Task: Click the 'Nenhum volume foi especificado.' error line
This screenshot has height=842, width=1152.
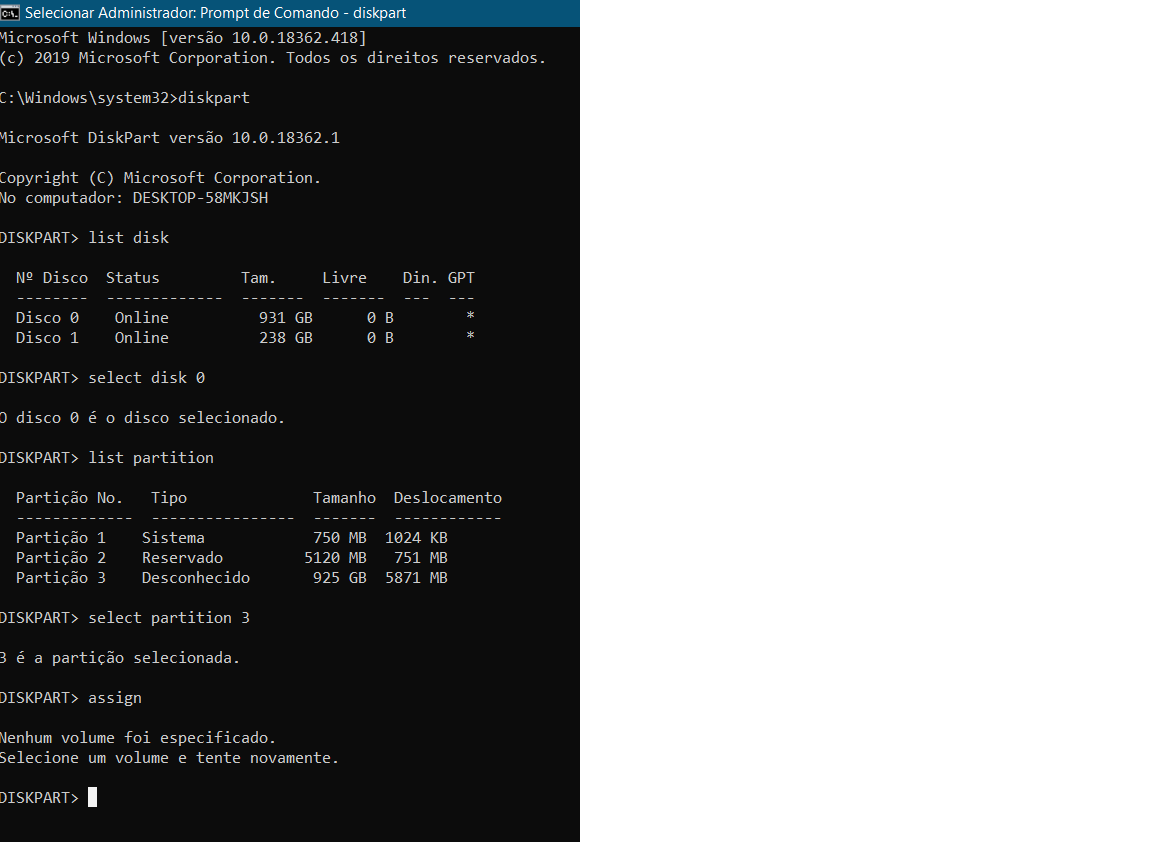Action: 138,738
